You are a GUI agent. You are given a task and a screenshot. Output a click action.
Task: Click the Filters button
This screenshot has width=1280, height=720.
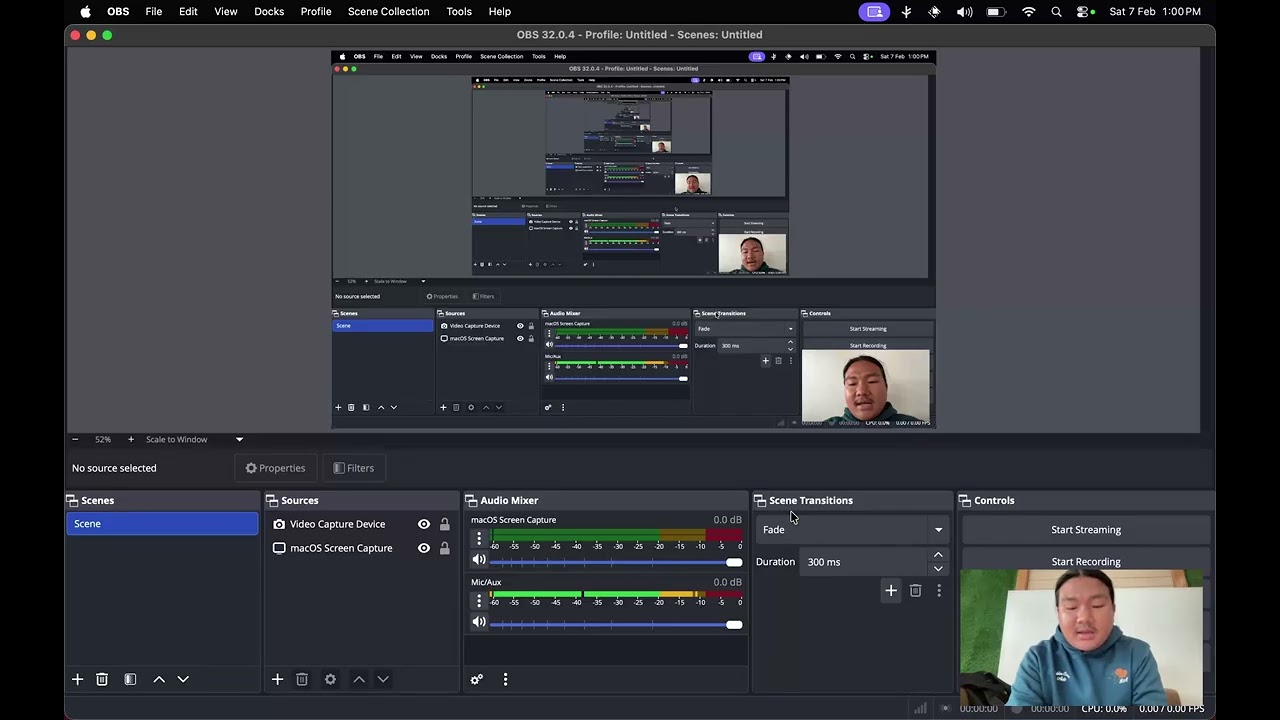click(353, 468)
